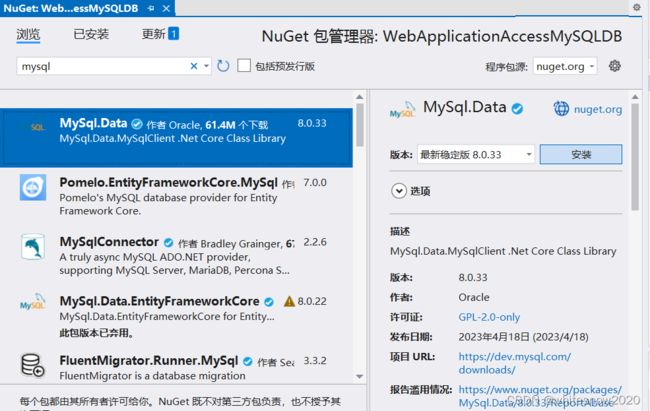This screenshot has width=650, height=411.
Task: Click the deprecation warning triangle icon
Action: coord(289,302)
